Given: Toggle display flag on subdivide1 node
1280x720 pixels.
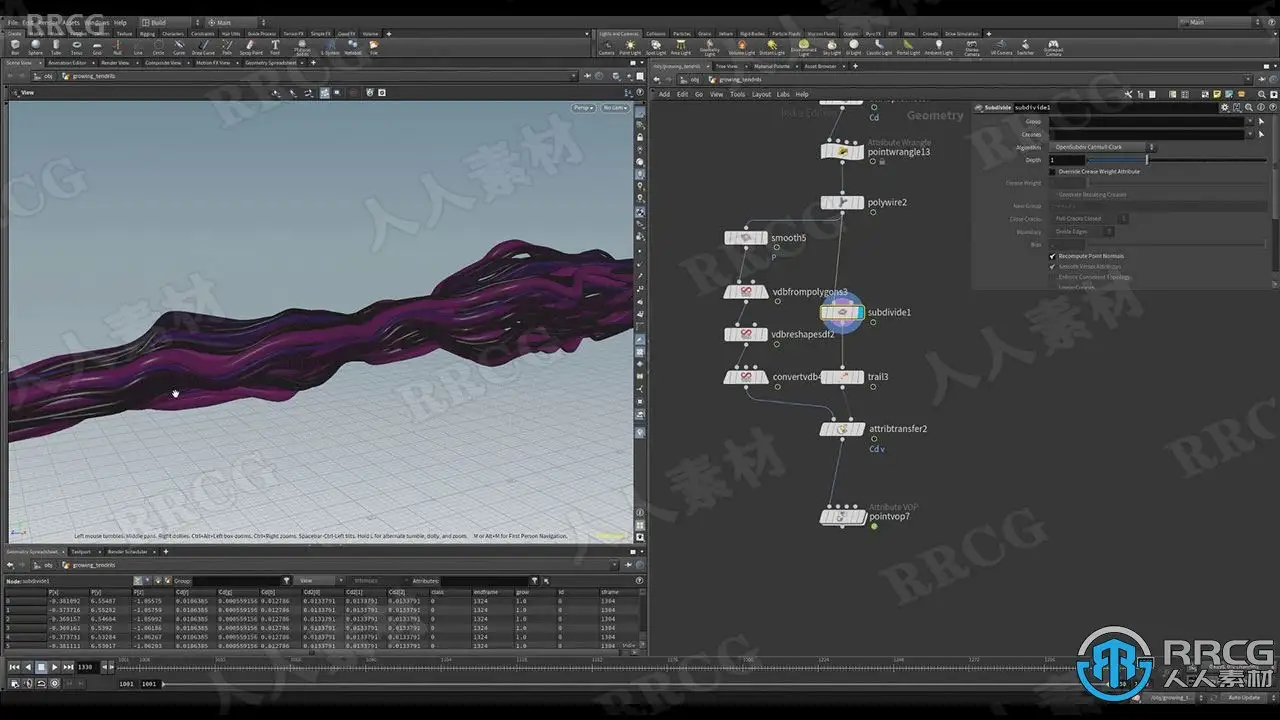Looking at the screenshot, I should [860, 313].
